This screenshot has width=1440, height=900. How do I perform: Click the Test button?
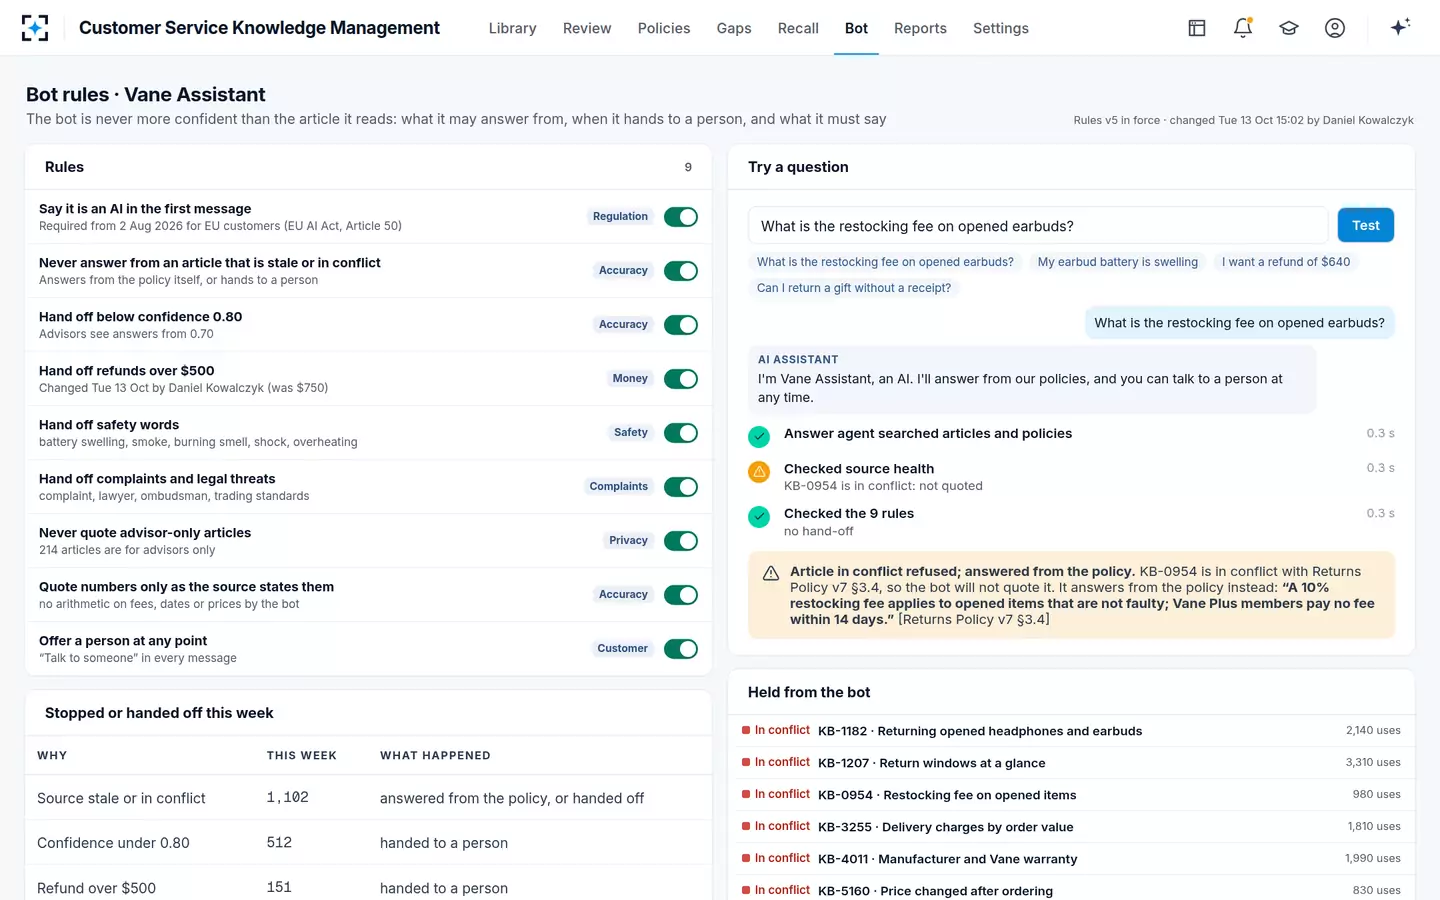click(x=1366, y=226)
